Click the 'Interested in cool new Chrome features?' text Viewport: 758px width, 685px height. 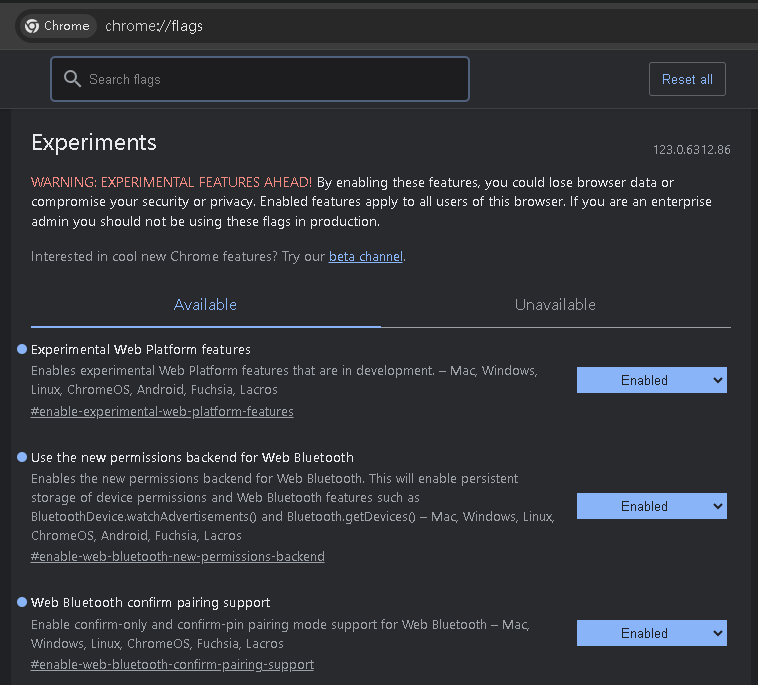pyautogui.click(x=154, y=256)
